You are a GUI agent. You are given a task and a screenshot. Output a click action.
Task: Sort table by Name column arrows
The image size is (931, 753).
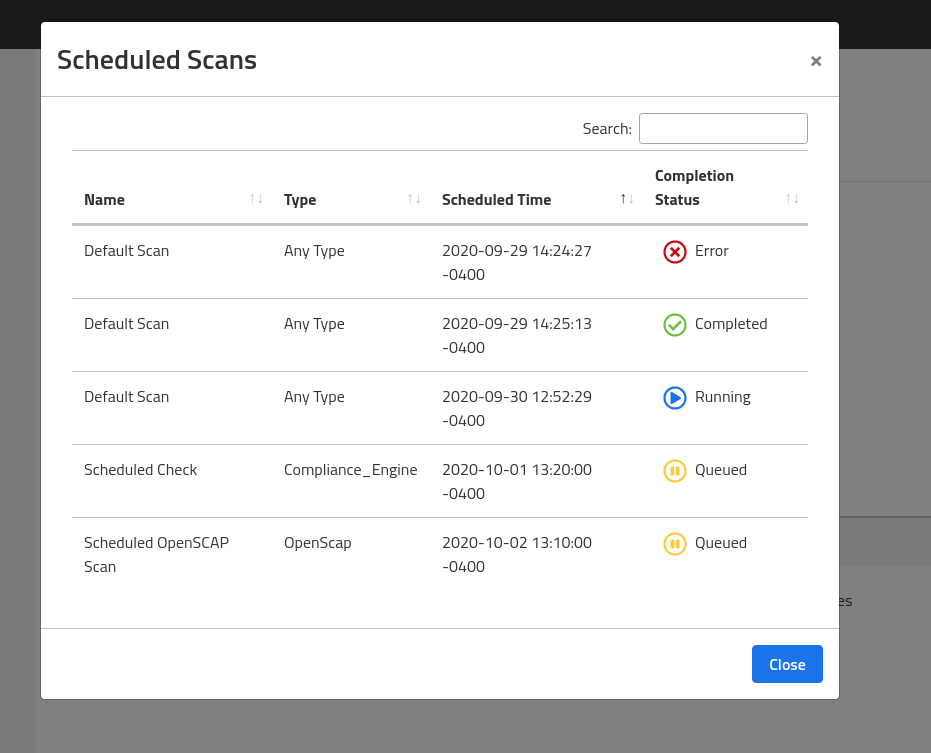[x=256, y=199]
